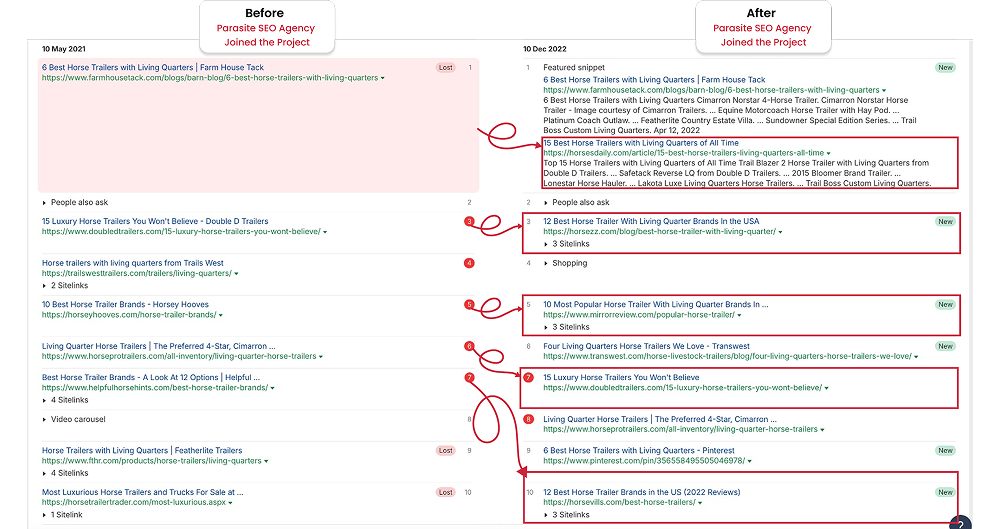1000x529 pixels.
Task: Click the Lost badge on horsetrailertrader.com result
Action: click(445, 492)
